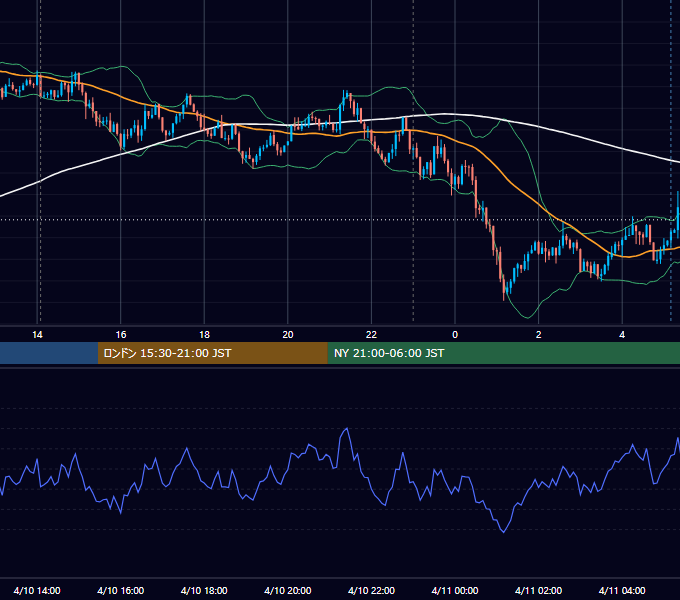The height and width of the screenshot is (600, 680).
Task: Select the 4/10 20:00 time label
Action: tap(288, 590)
